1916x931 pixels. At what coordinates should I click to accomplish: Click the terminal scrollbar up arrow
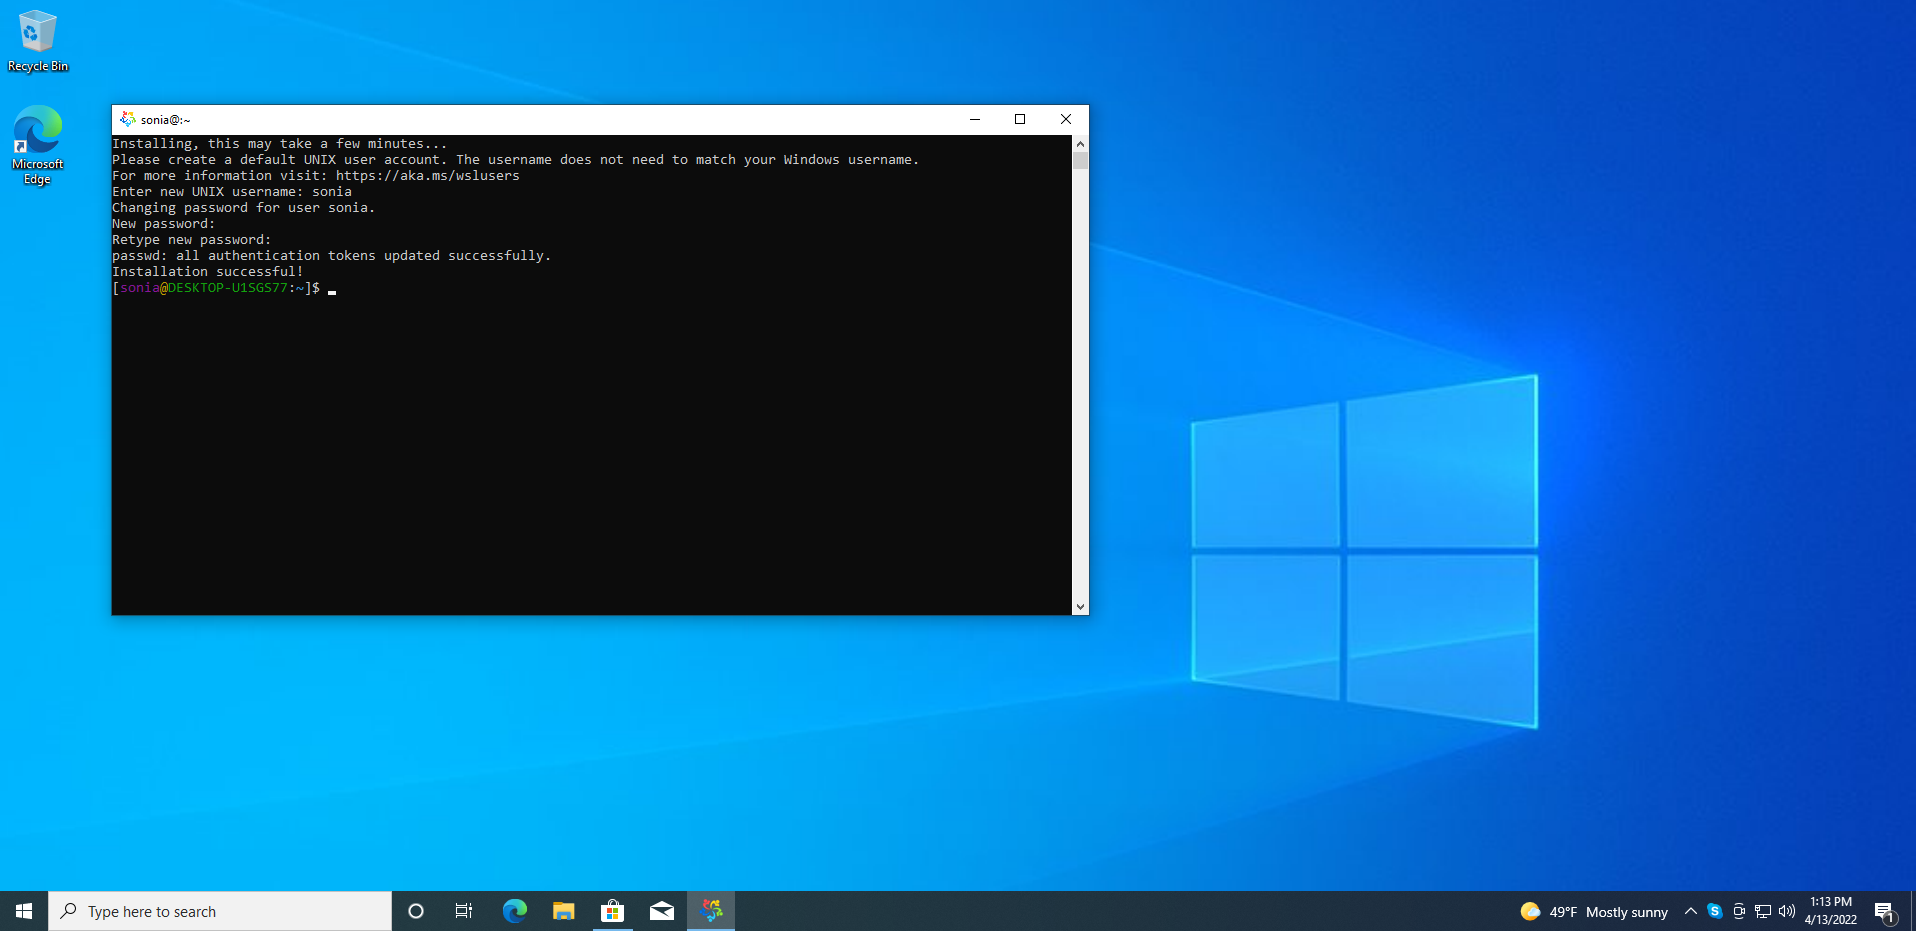coord(1080,144)
